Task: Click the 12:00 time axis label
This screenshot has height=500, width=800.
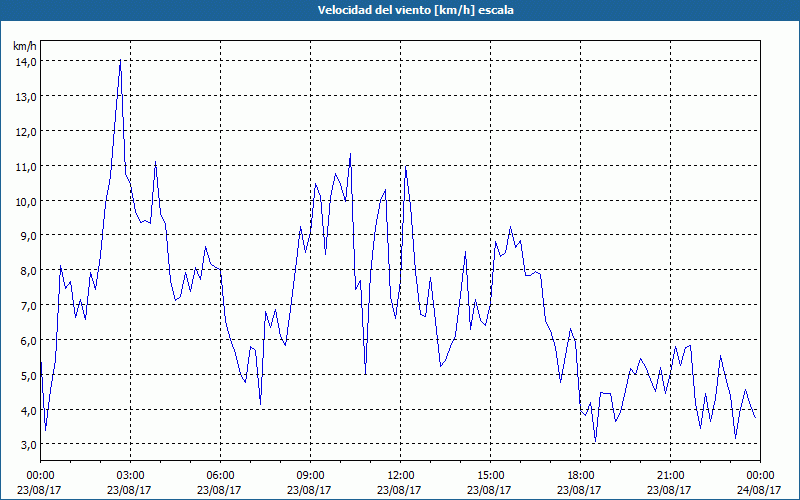Action: point(400,476)
